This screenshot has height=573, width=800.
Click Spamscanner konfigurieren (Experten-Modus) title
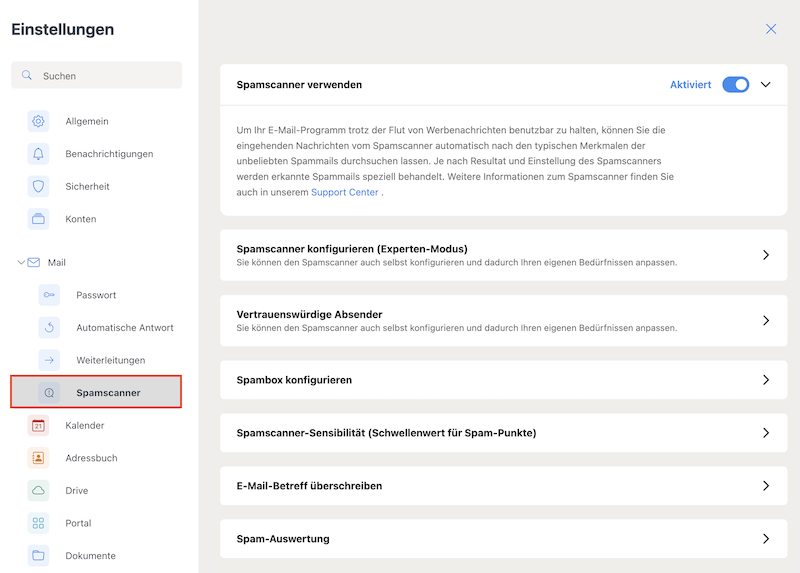(x=352, y=249)
